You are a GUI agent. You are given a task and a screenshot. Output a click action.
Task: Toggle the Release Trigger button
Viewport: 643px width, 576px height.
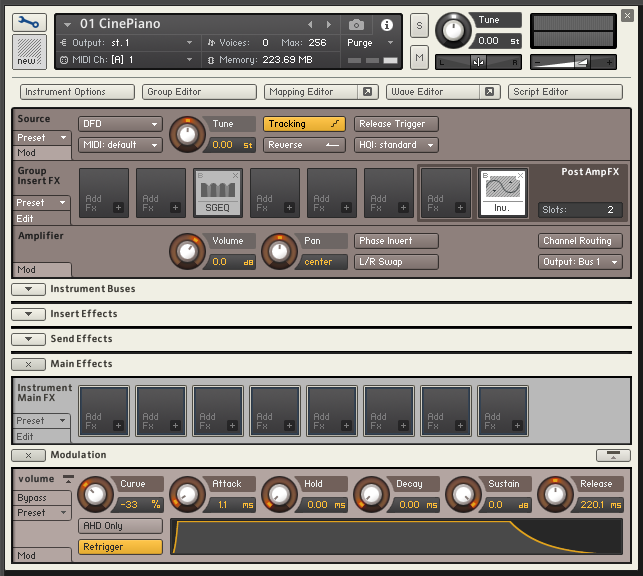click(x=396, y=124)
